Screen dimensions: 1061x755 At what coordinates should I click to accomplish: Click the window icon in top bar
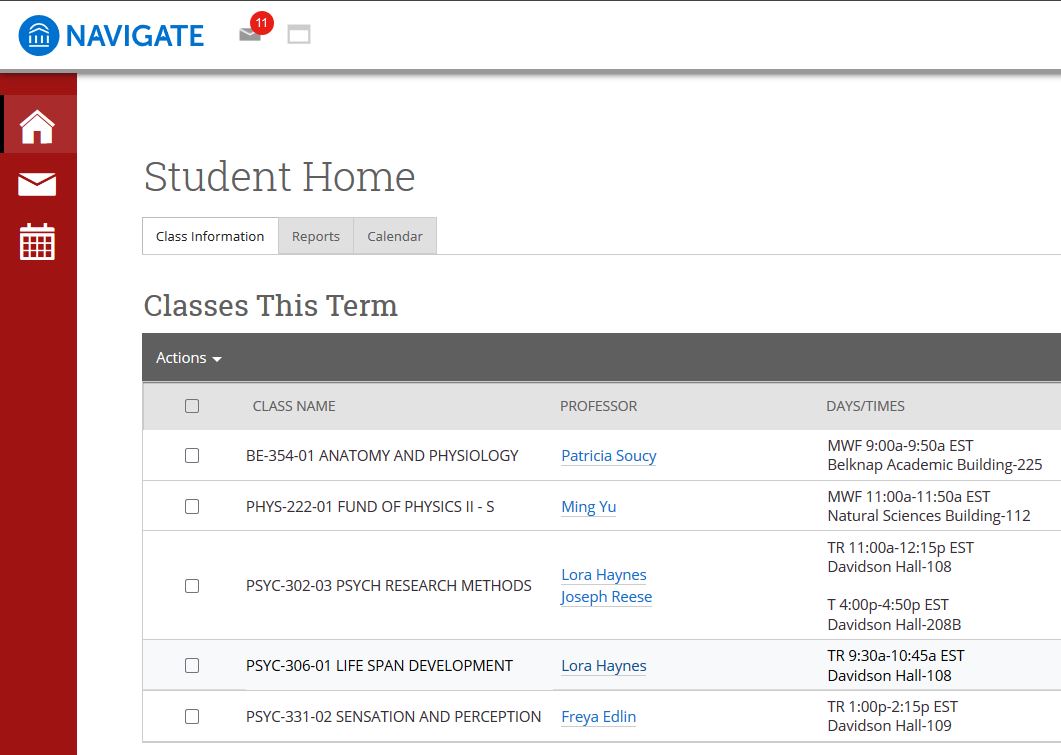coord(299,35)
